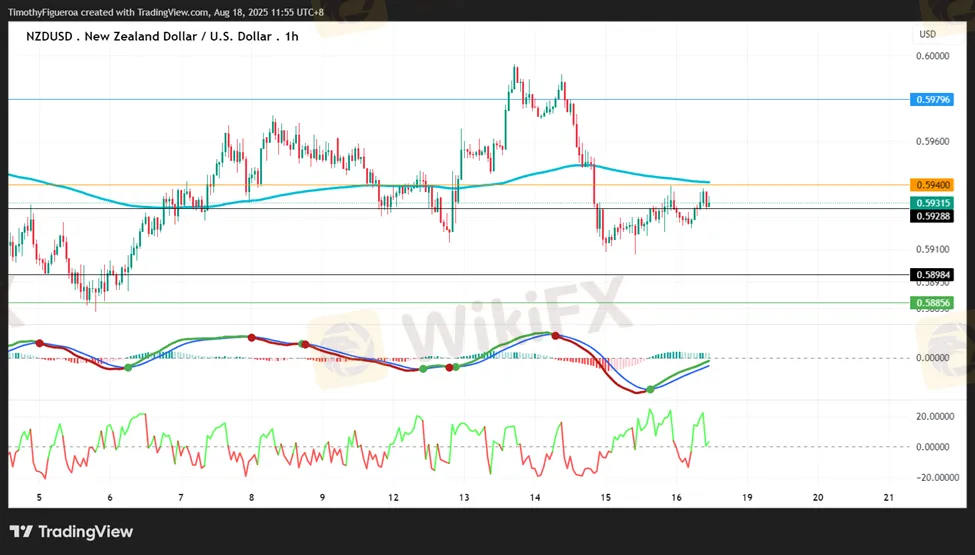Click the 0.60000 price axis value
The image size is (975, 555).
click(x=931, y=56)
